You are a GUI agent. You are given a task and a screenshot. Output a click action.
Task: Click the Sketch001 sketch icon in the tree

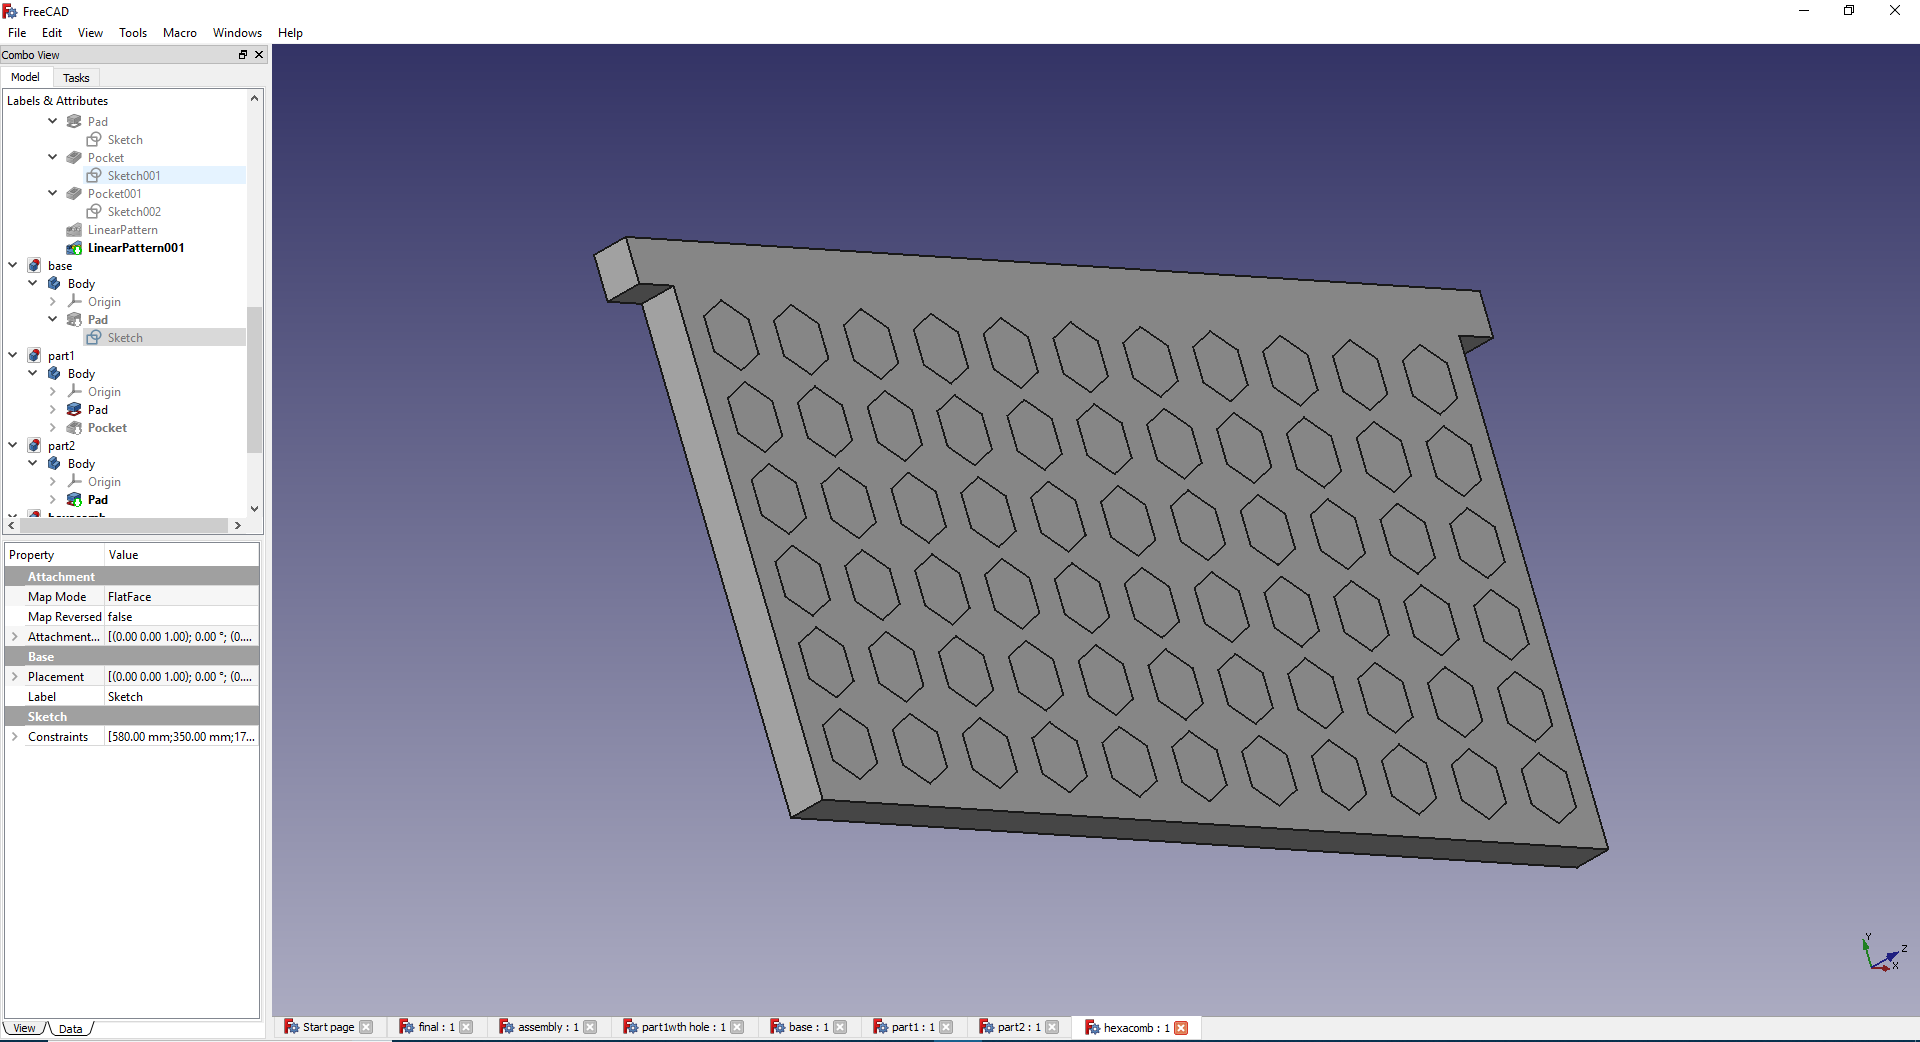pos(94,175)
